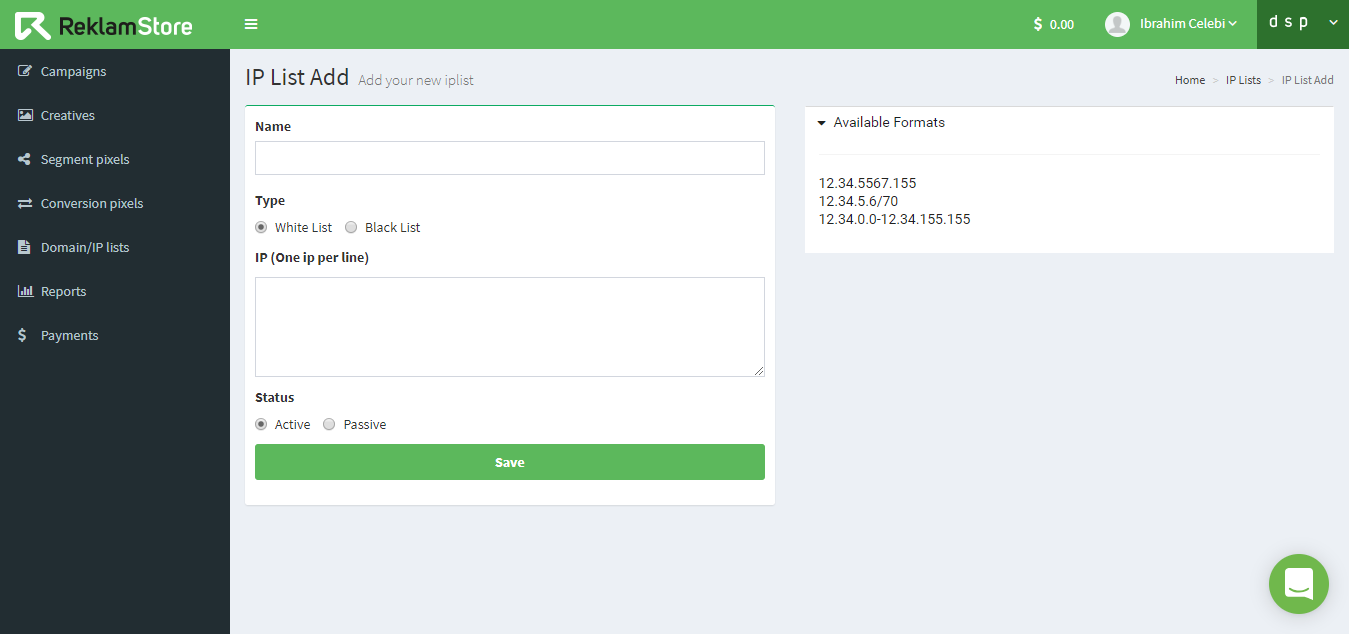Viewport: 1349px width, 634px height.
Task: Set status to Passive
Action: point(329,424)
